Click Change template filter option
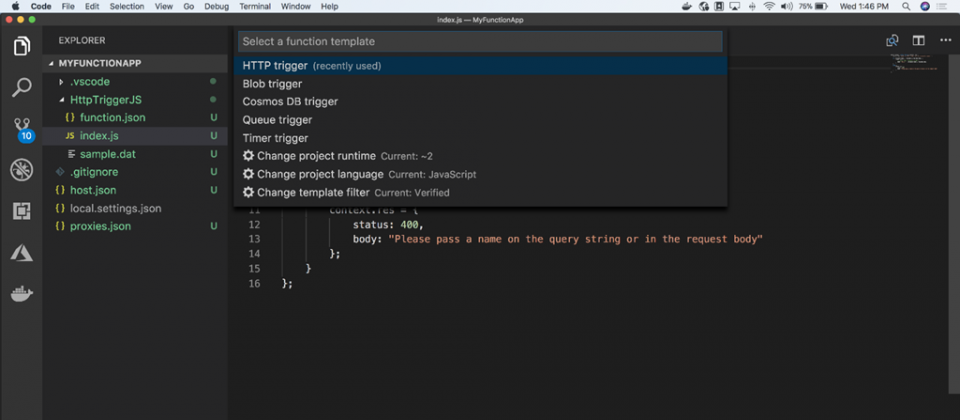This screenshot has width=960, height=420. click(x=312, y=192)
